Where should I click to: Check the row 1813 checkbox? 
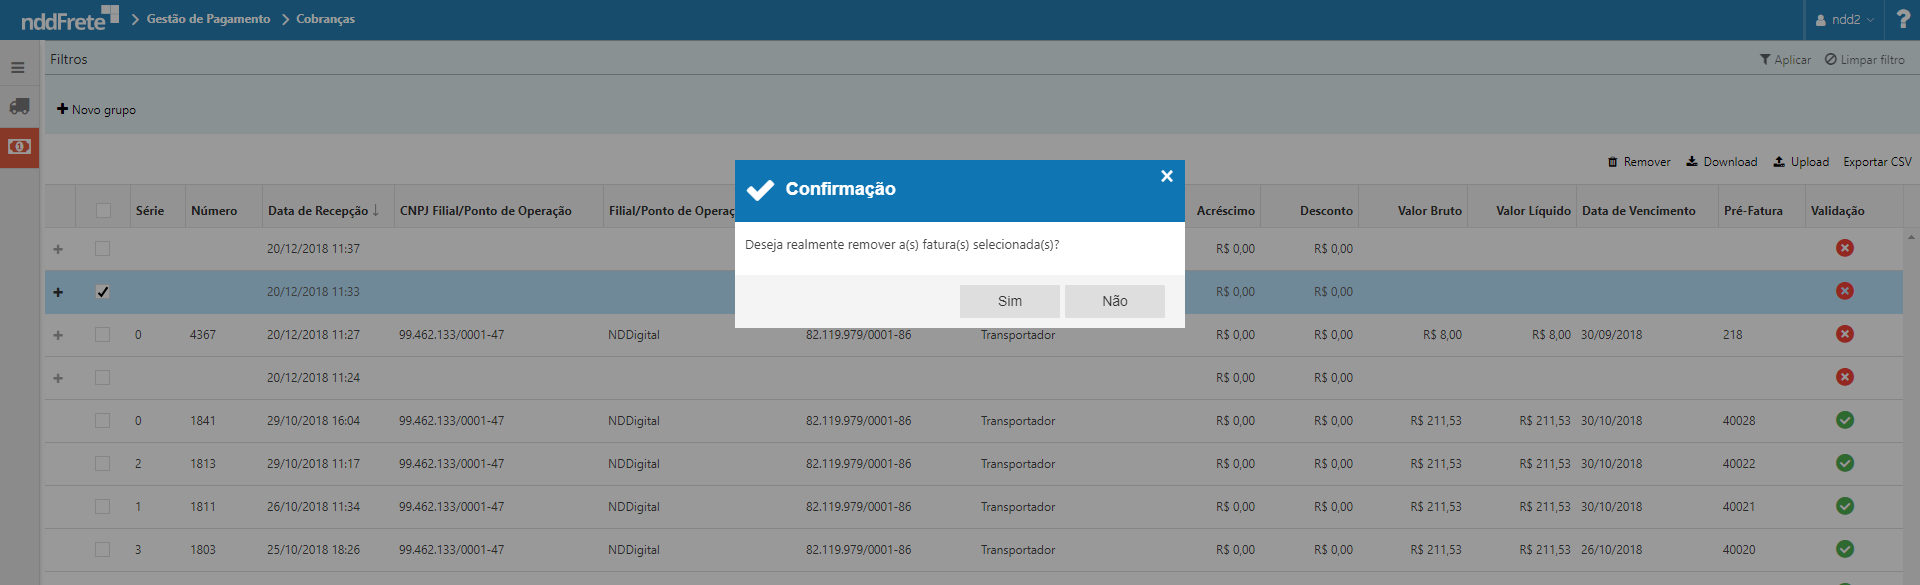pyautogui.click(x=103, y=464)
